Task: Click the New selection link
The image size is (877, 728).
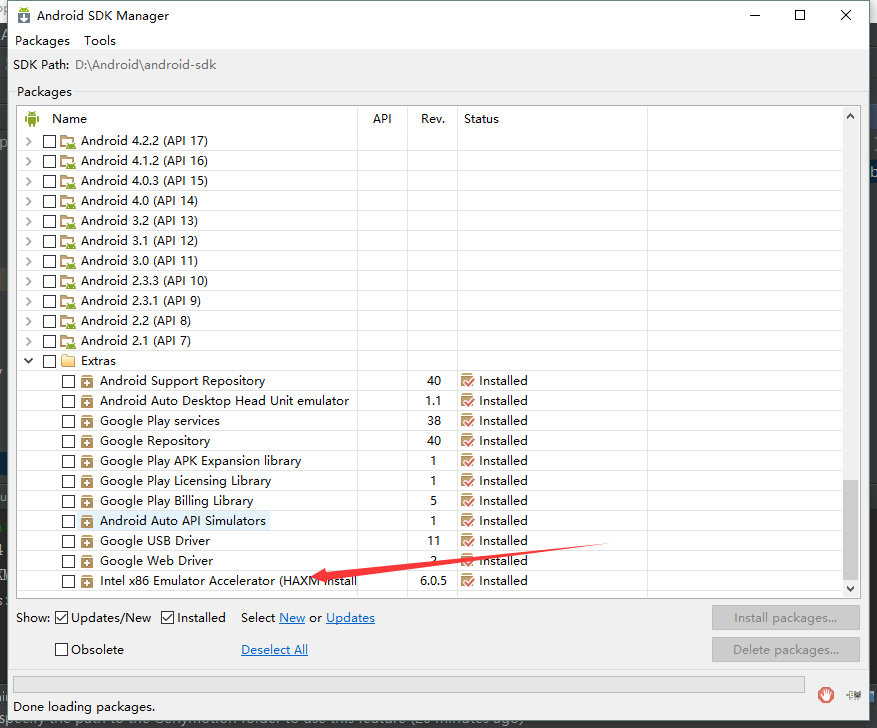Action: tap(292, 618)
